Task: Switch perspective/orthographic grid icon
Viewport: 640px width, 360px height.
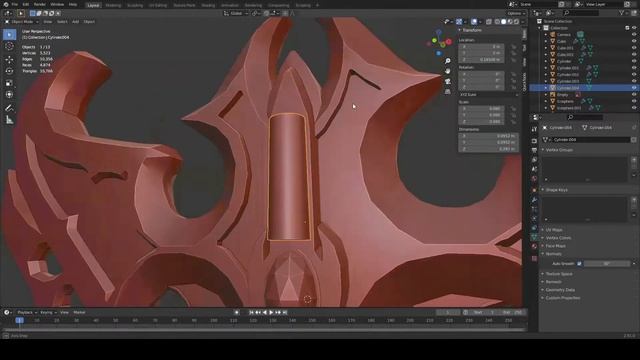Action: 448,91
